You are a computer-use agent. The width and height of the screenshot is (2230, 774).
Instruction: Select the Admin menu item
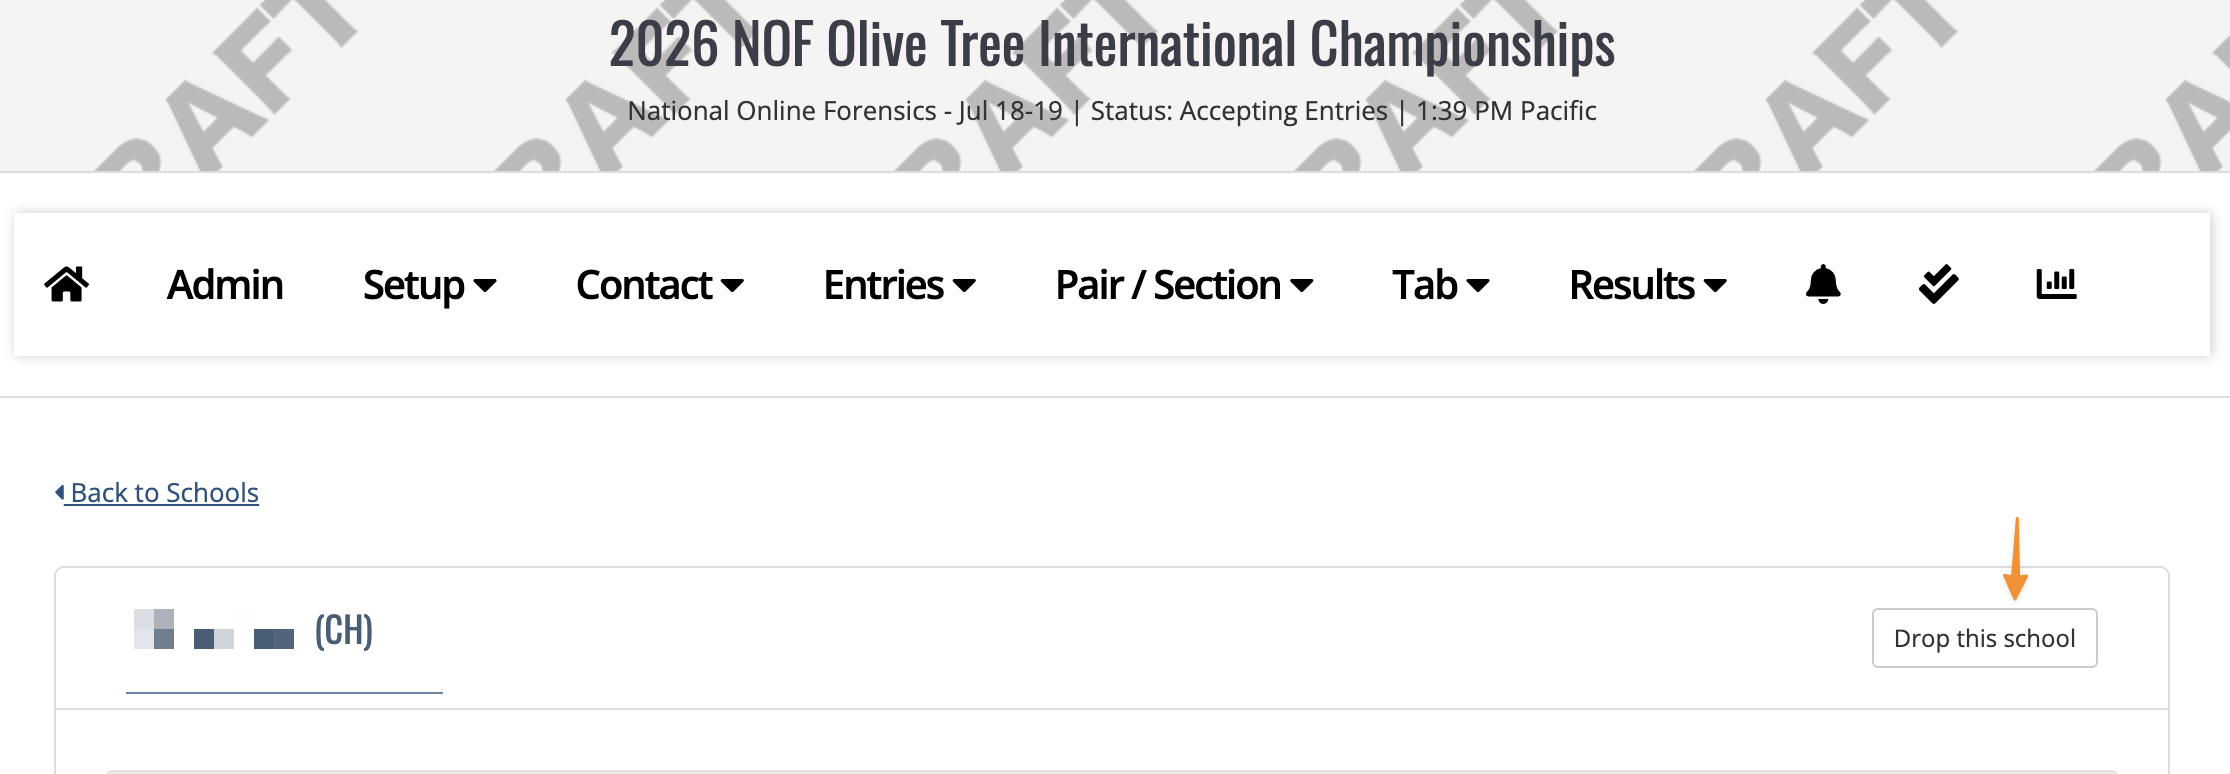pyautogui.click(x=225, y=285)
